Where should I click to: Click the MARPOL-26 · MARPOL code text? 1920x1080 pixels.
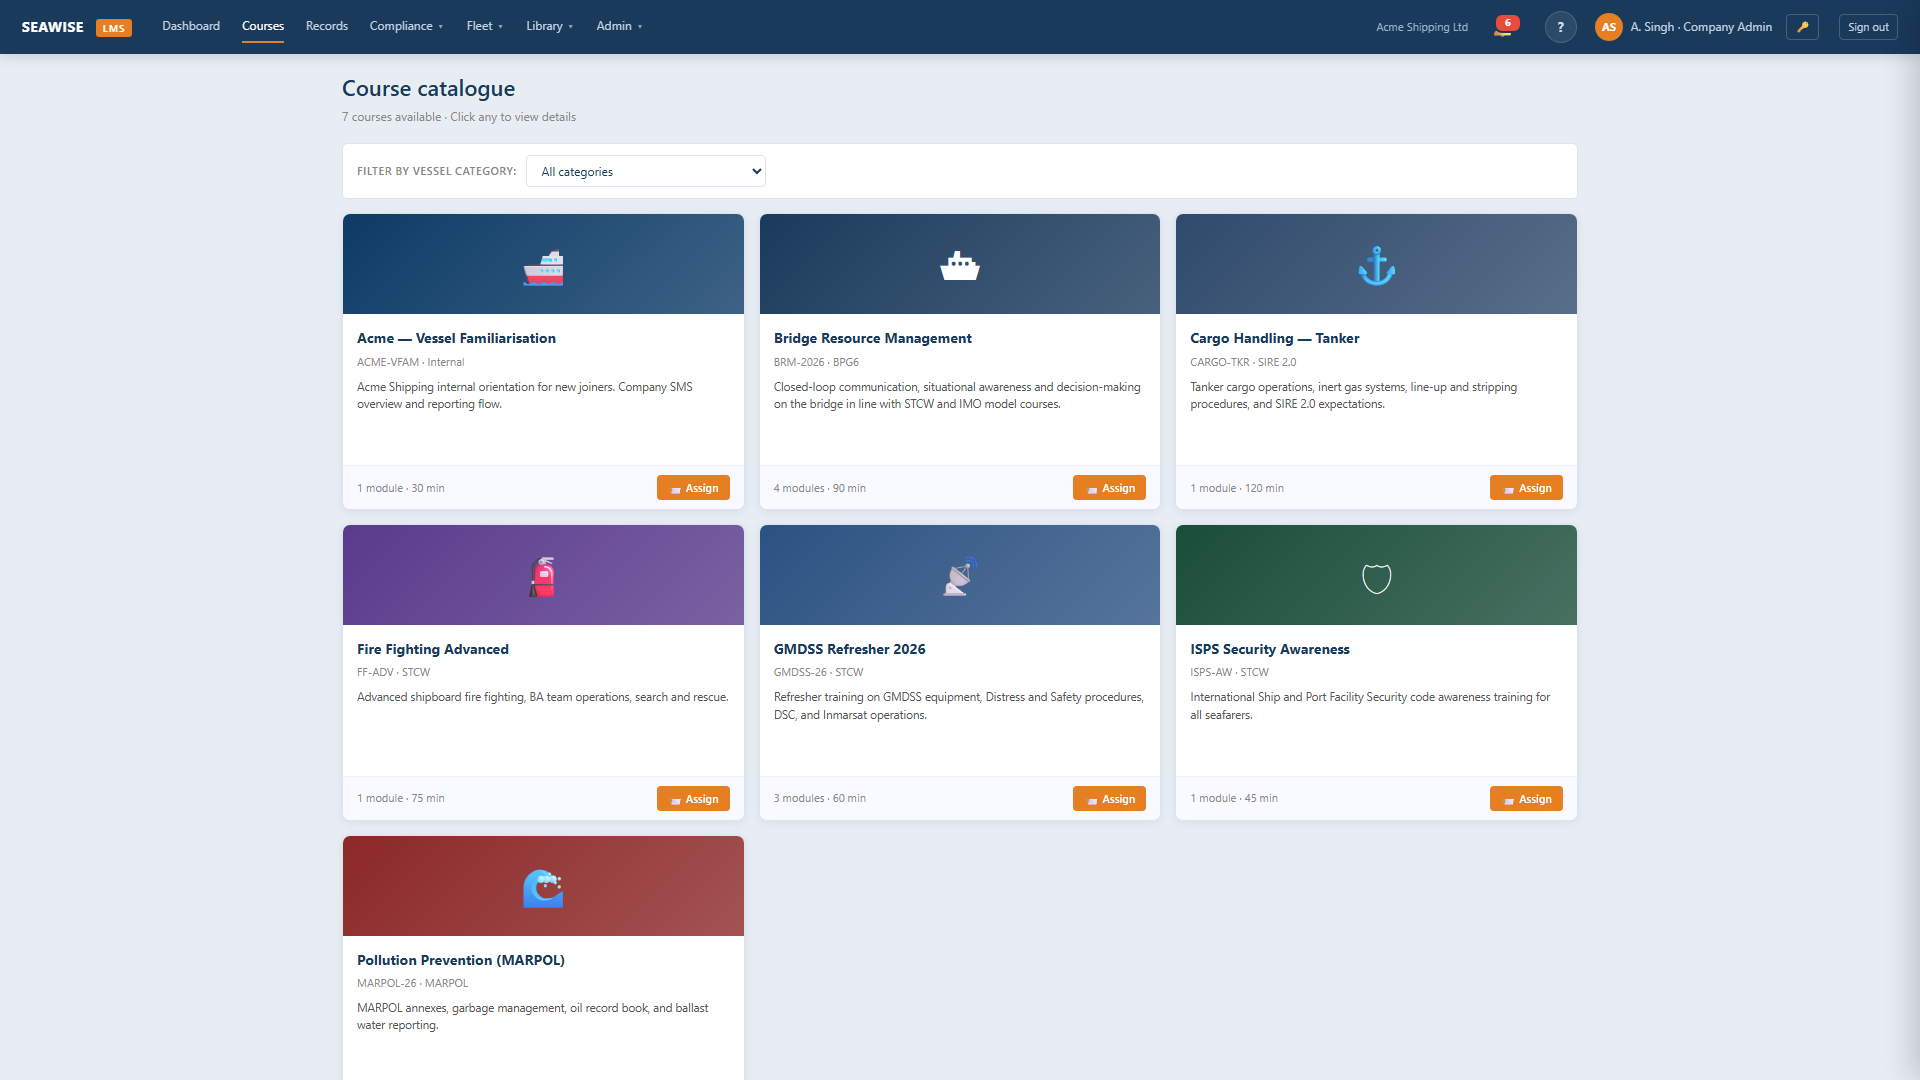(x=412, y=983)
